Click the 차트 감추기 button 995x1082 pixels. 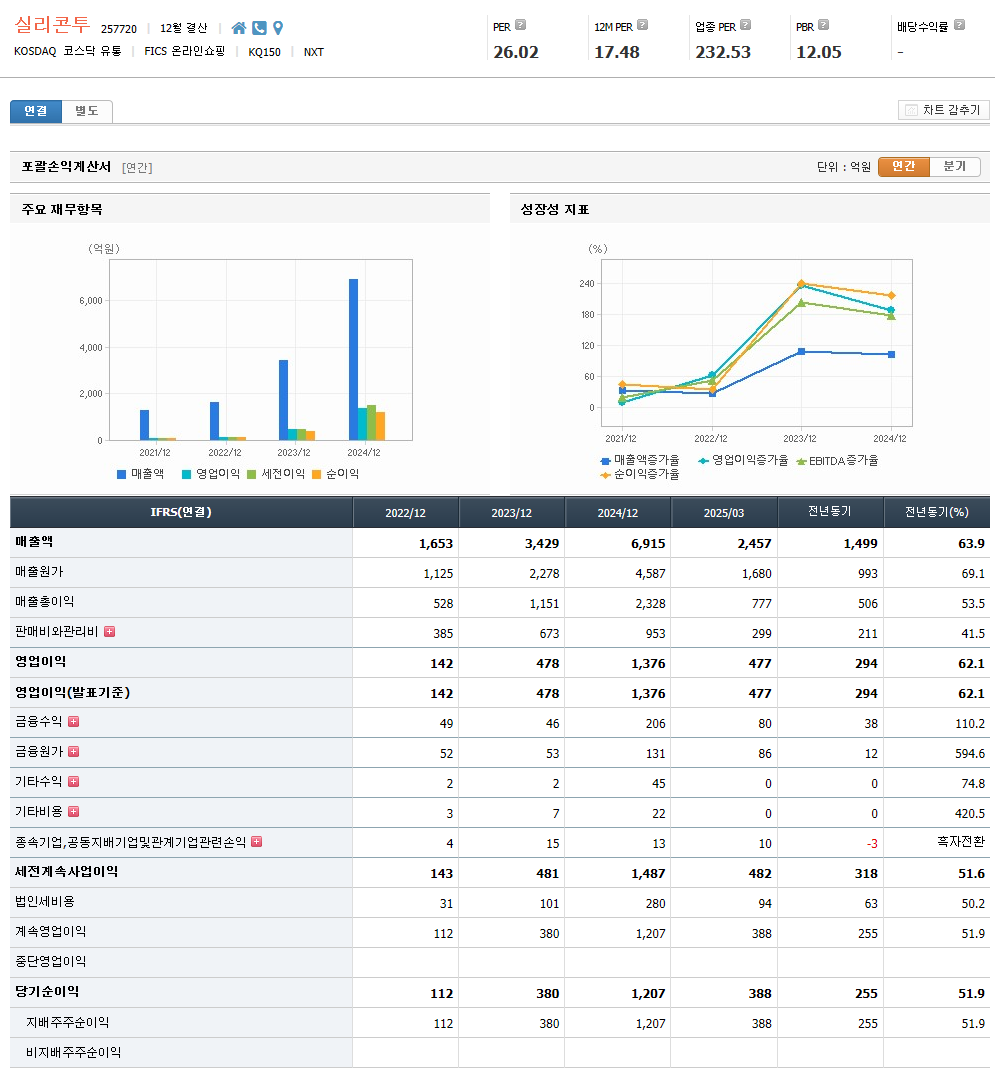click(x=943, y=110)
